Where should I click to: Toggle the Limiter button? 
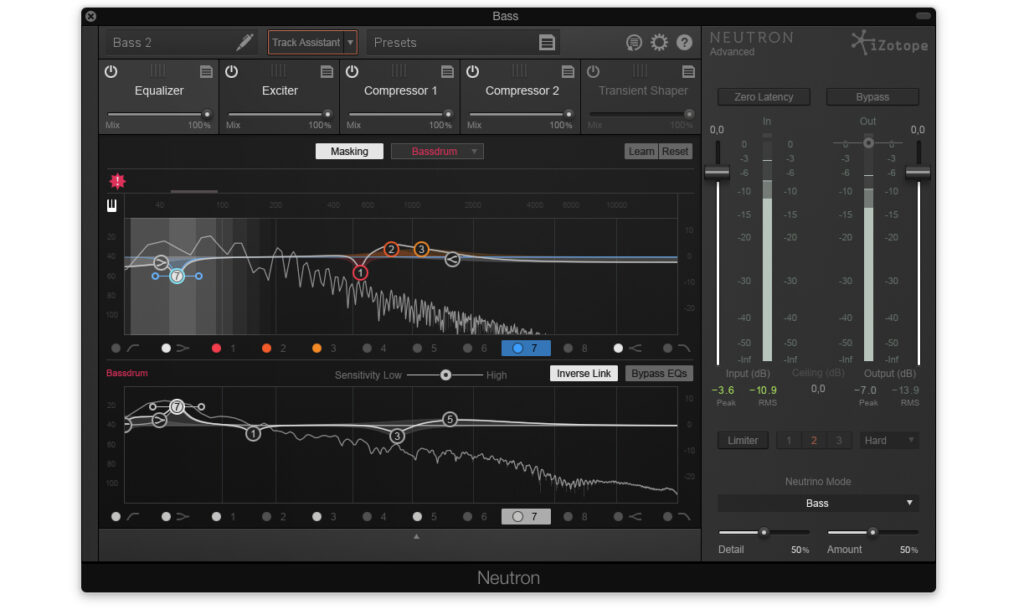click(743, 441)
